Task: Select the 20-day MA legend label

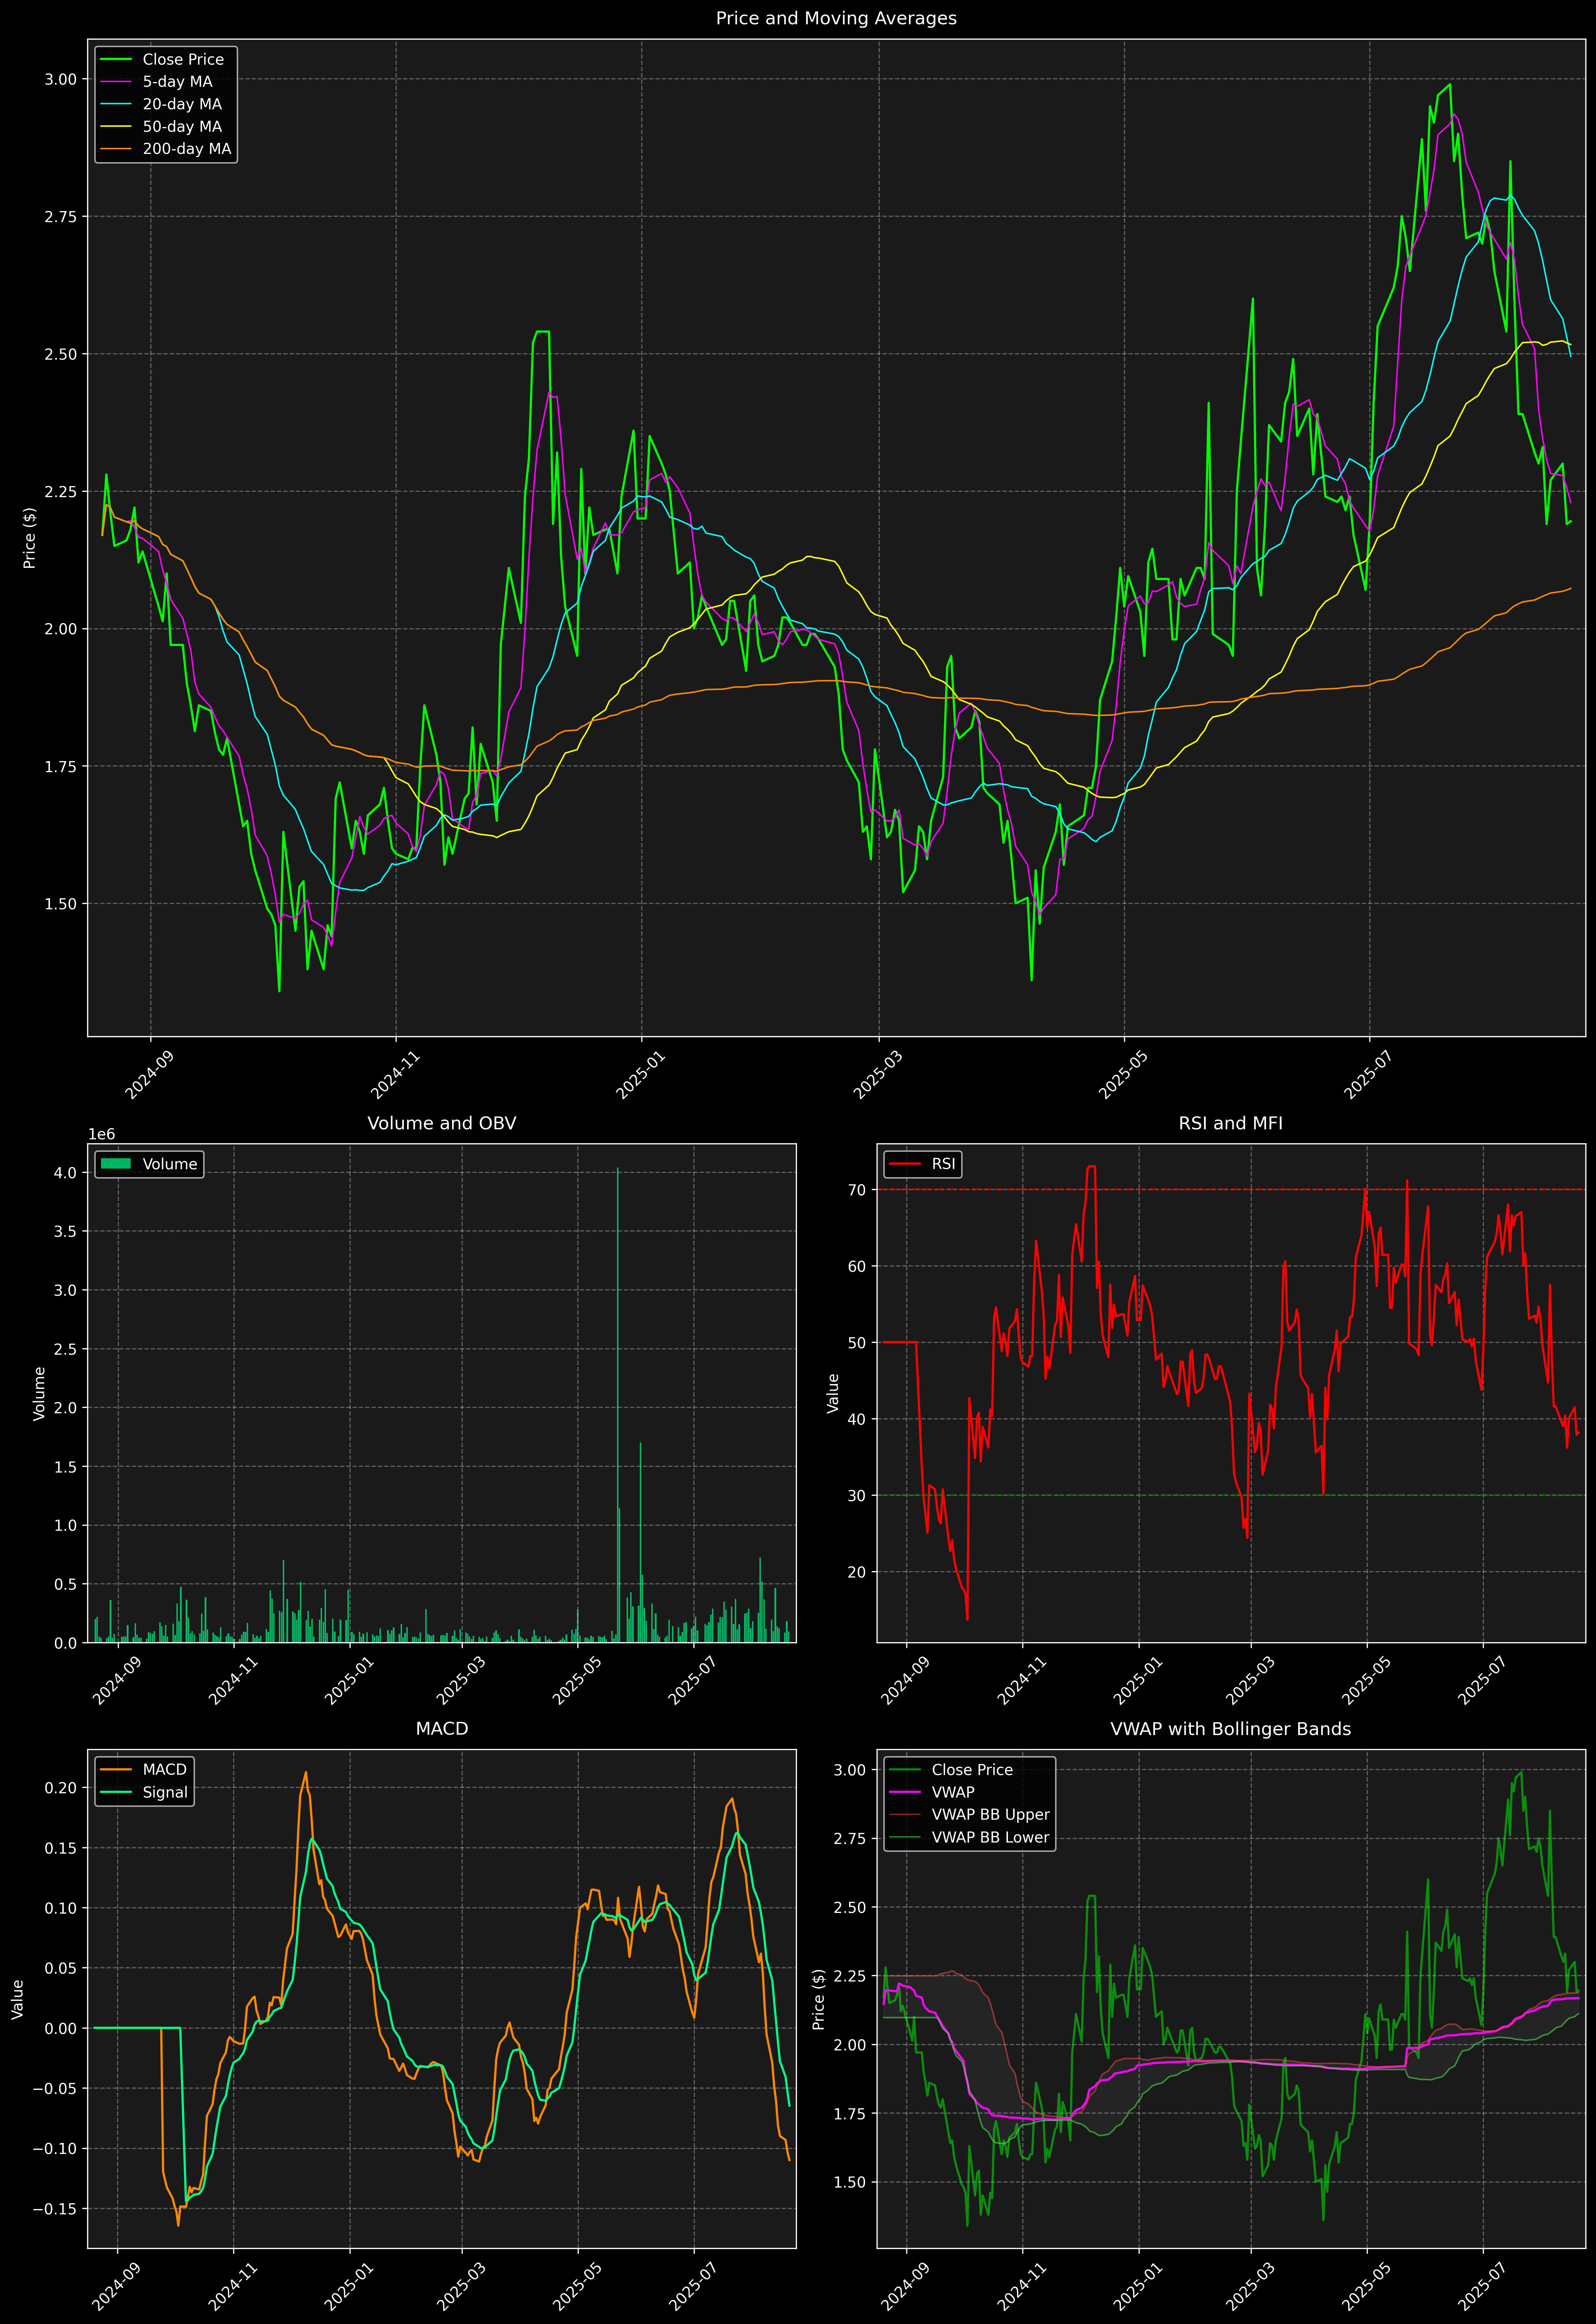Action: [182, 104]
